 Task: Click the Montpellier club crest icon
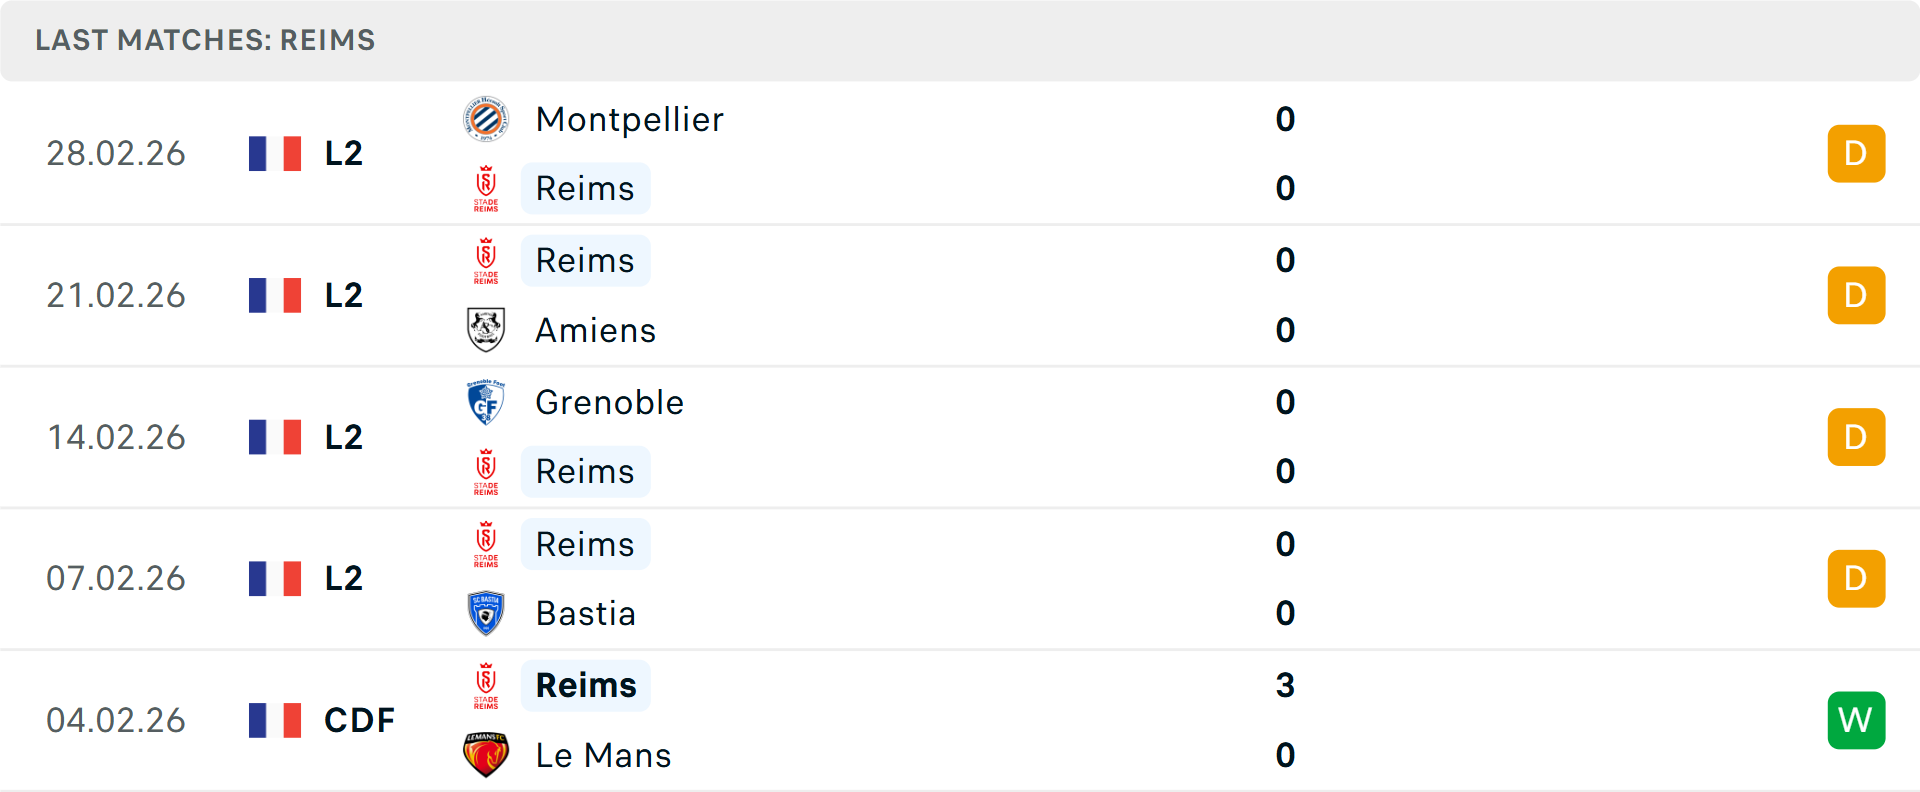[486, 119]
